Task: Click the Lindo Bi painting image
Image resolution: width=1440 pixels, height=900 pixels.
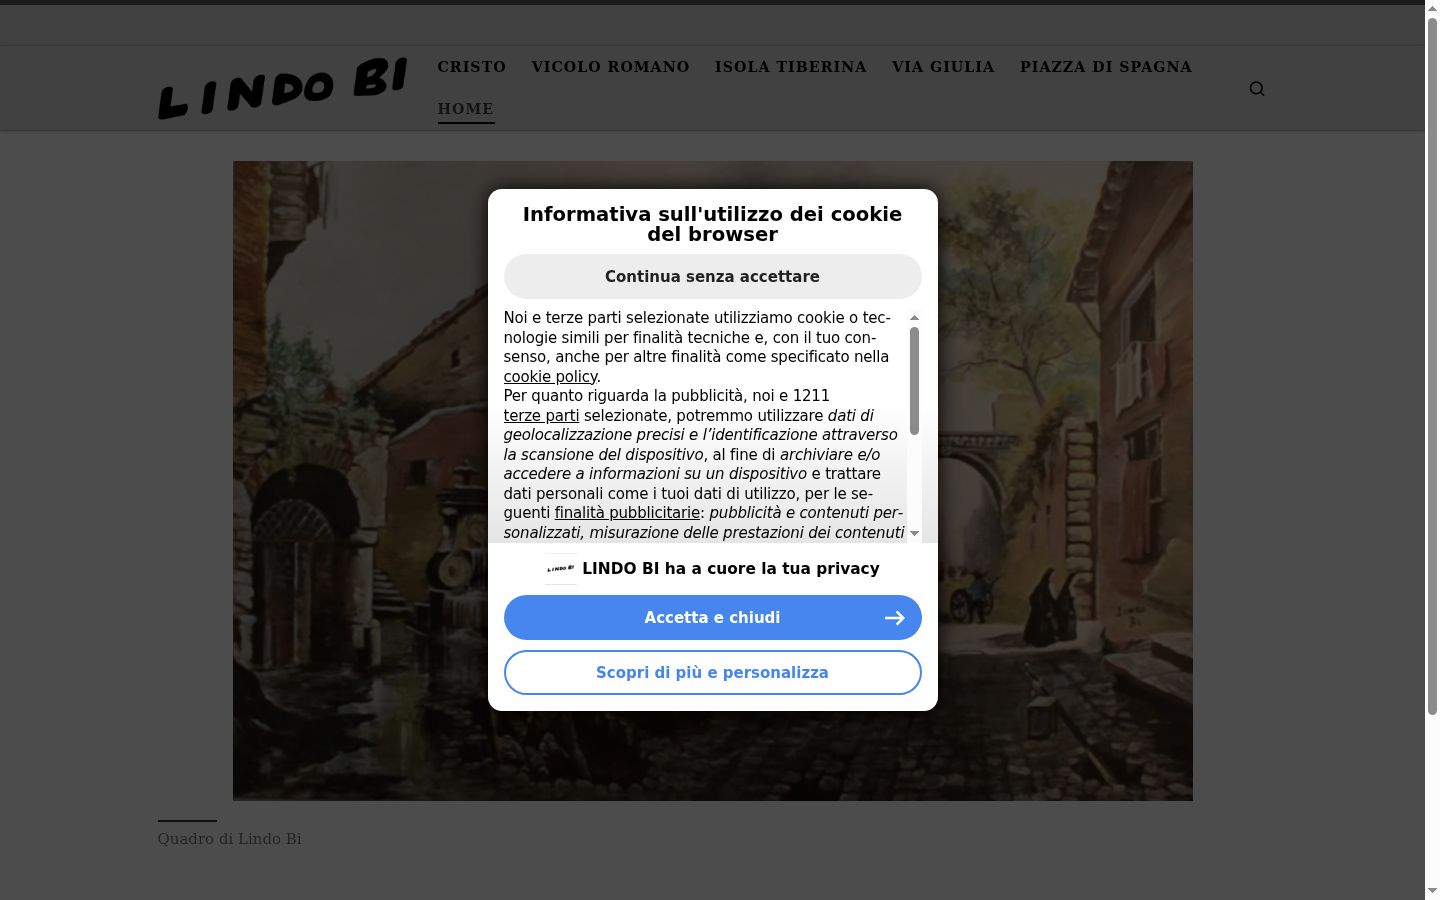Action: pos(713,481)
